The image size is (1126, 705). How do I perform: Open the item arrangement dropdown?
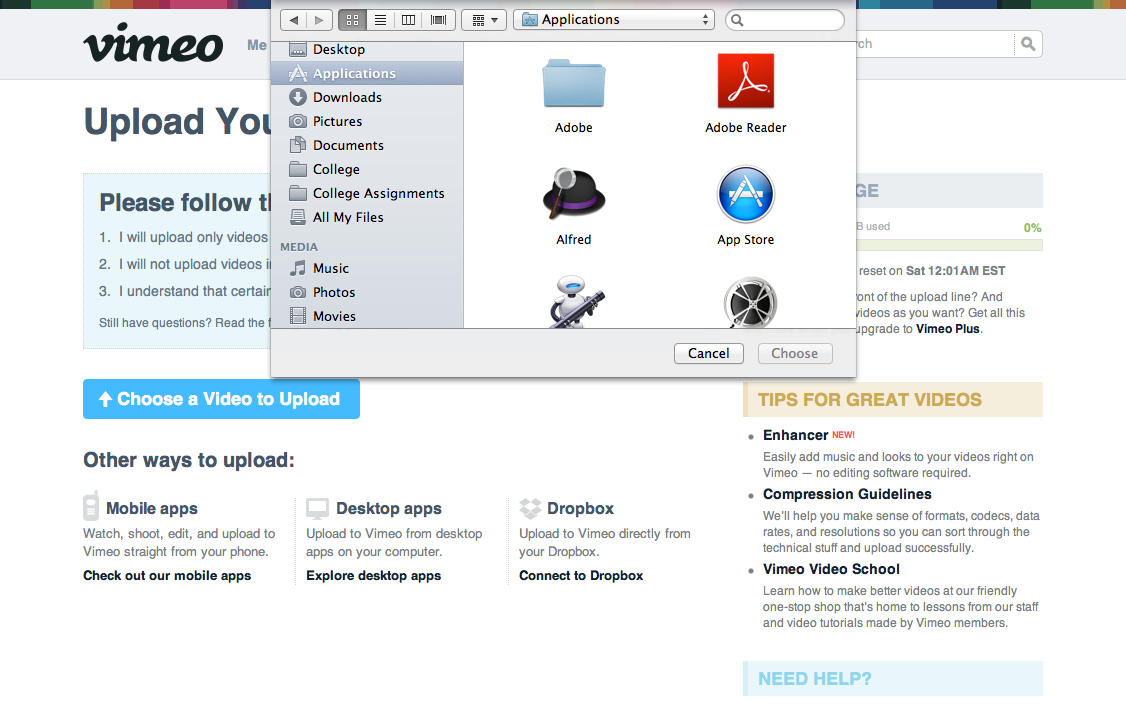pos(485,20)
